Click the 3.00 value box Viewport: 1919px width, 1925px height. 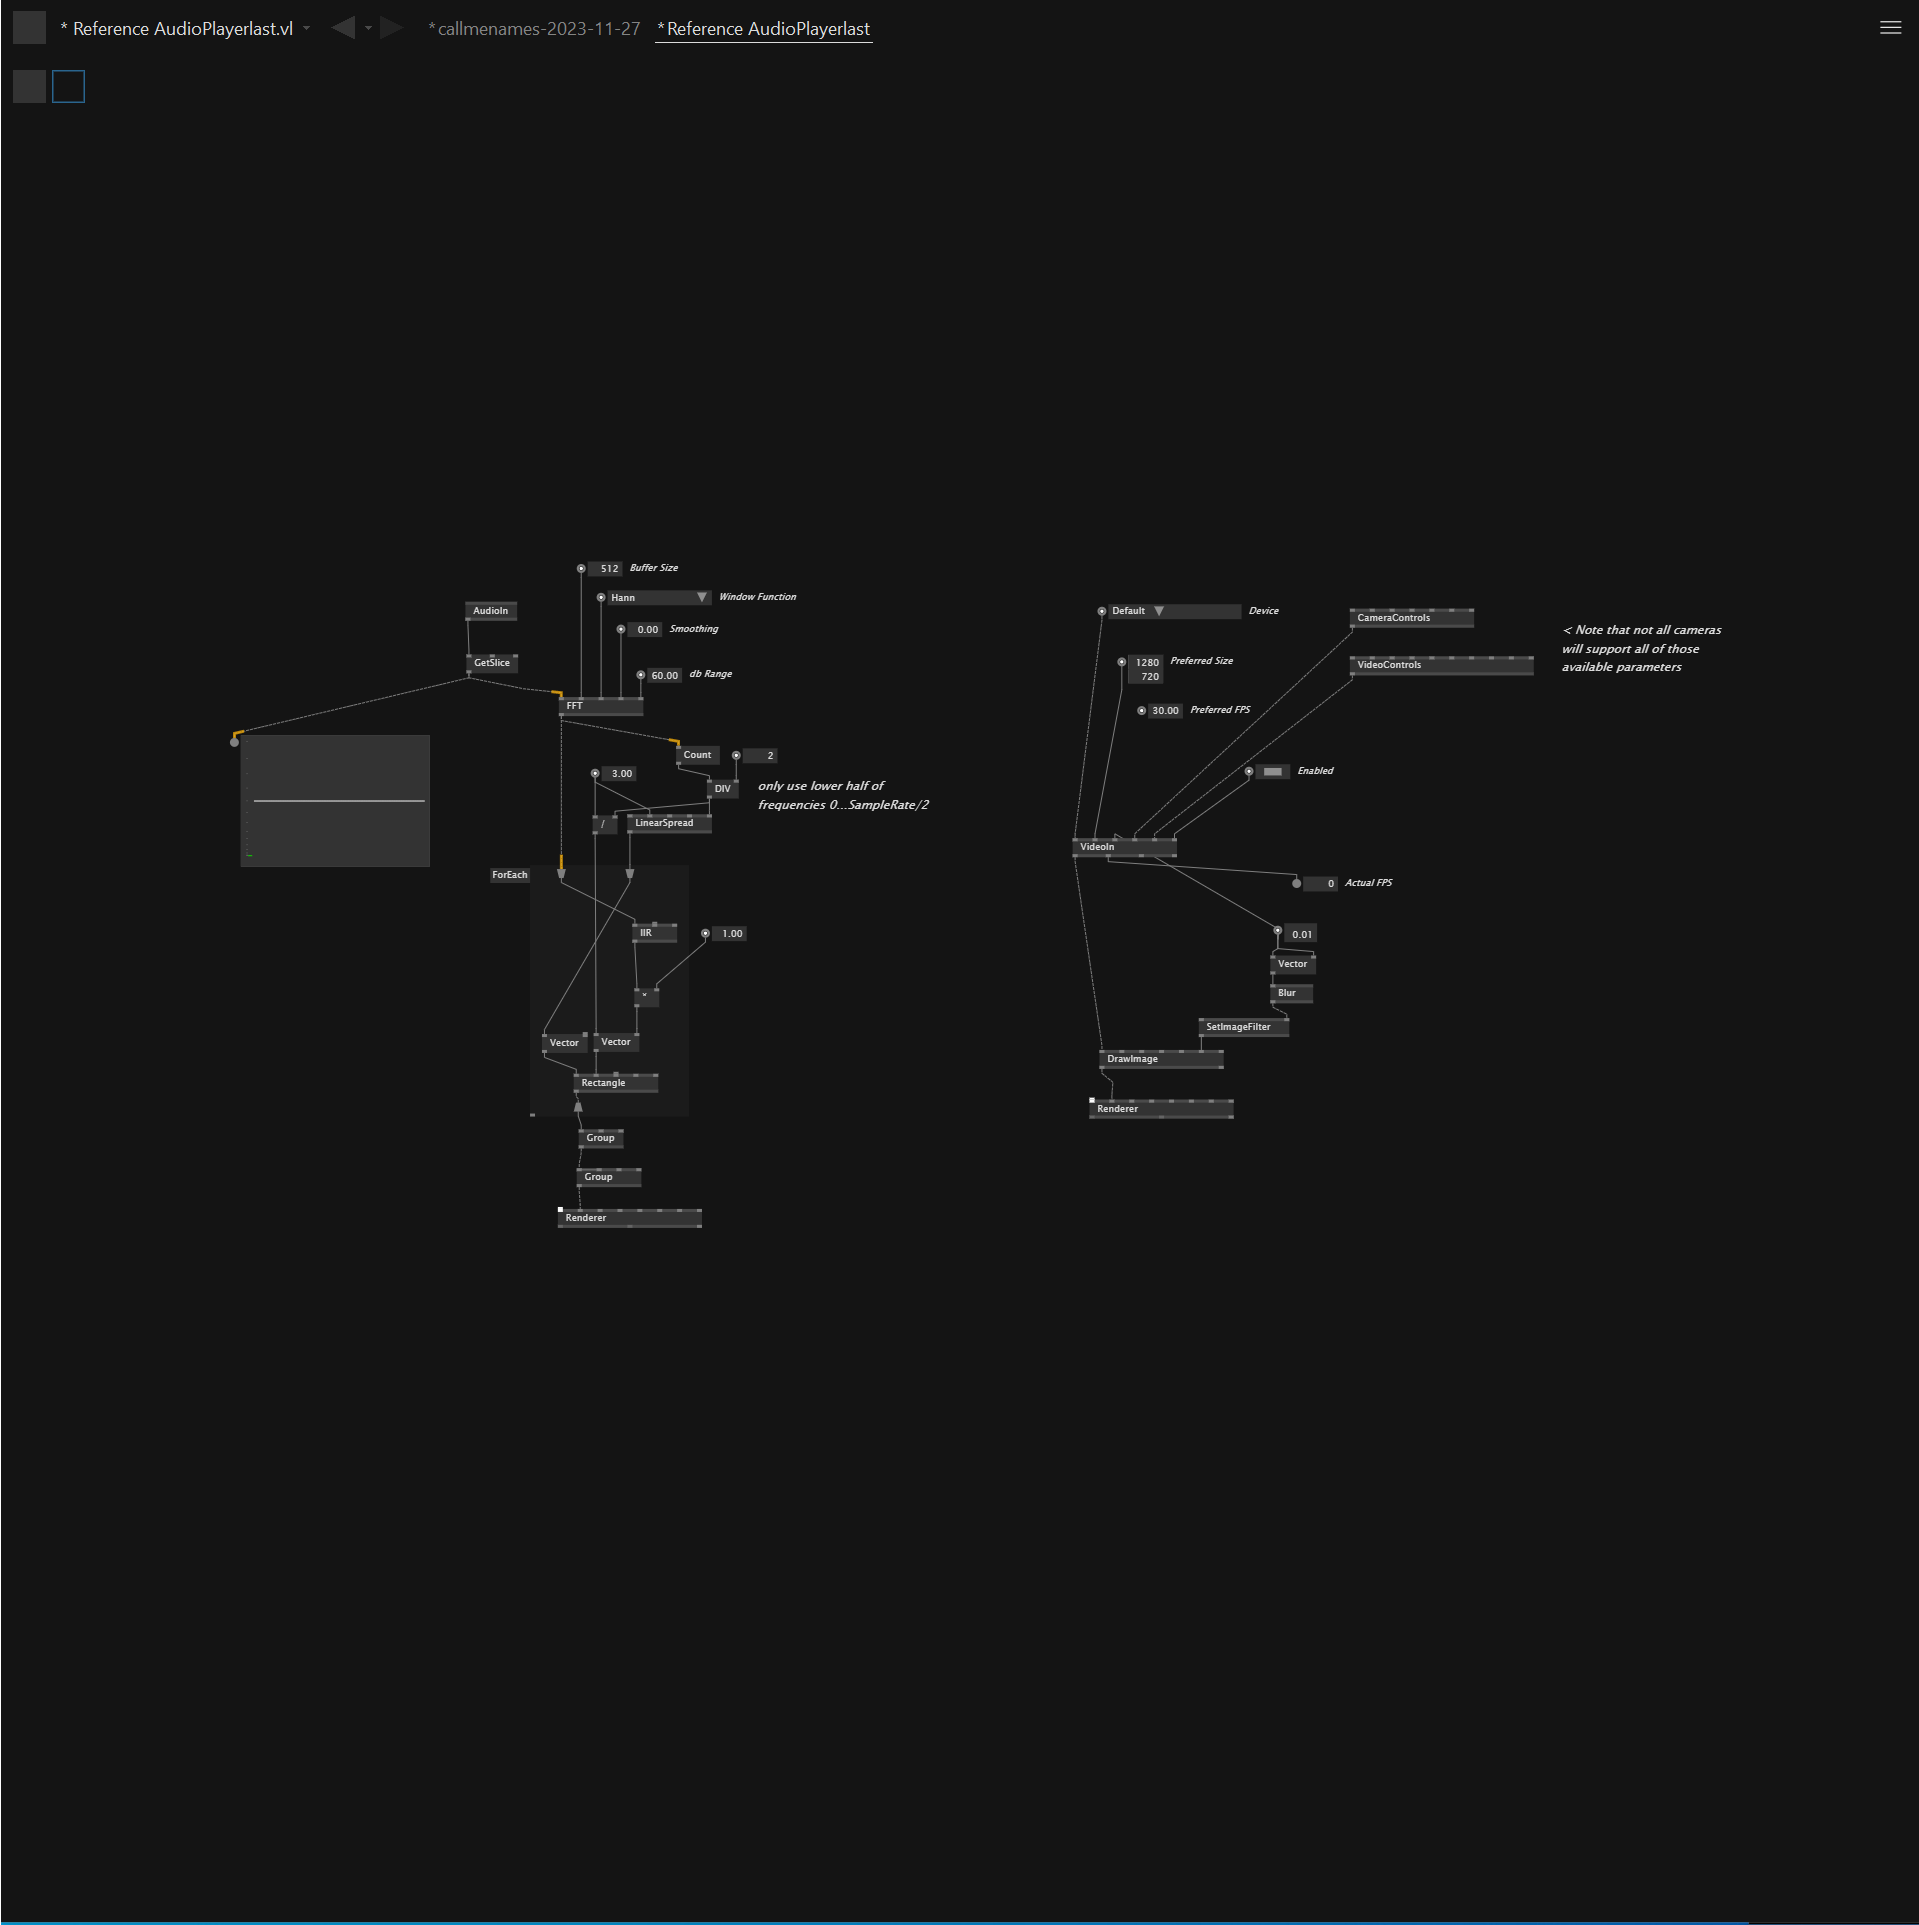pyautogui.click(x=619, y=774)
